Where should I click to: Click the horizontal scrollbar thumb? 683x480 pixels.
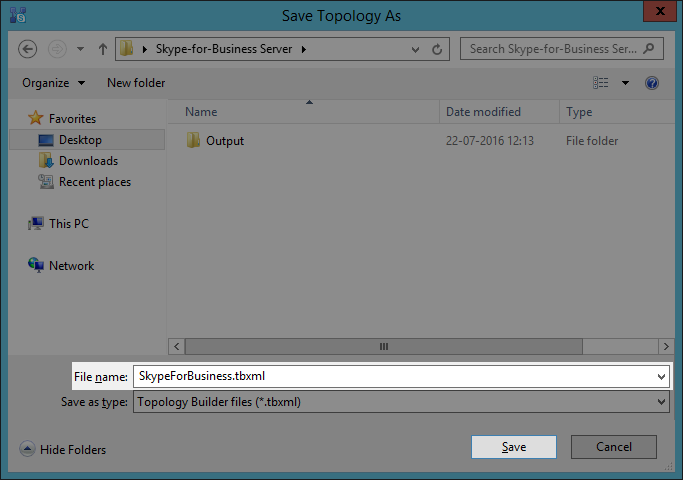tap(384, 347)
